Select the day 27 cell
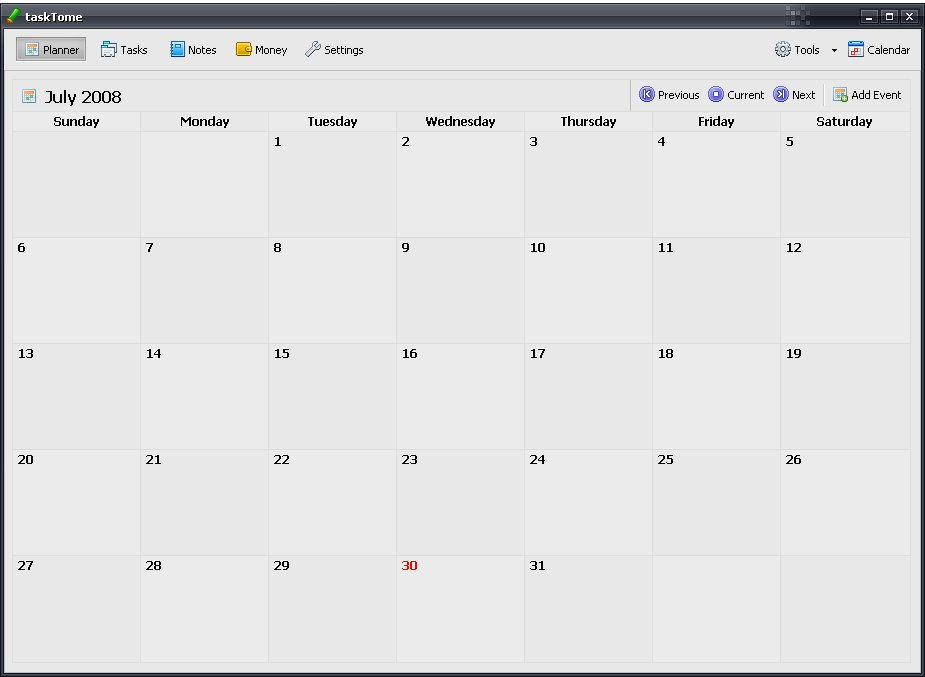 76,609
